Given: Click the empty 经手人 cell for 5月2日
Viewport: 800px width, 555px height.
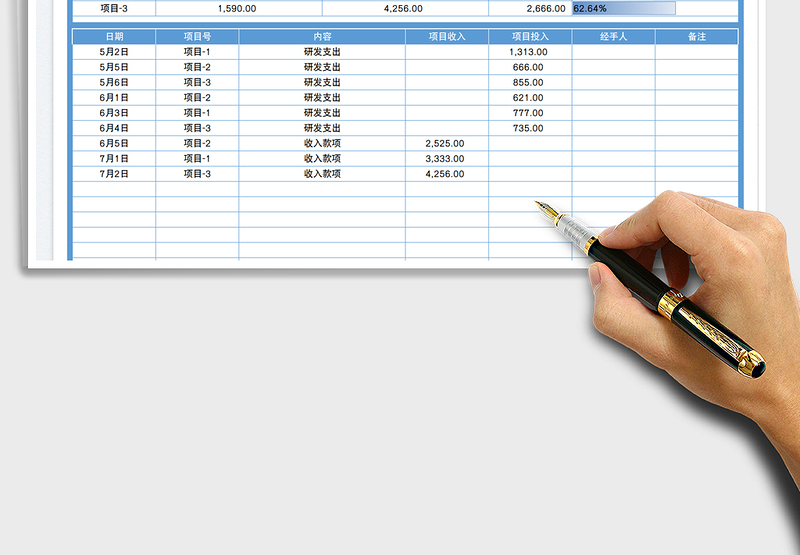Looking at the screenshot, I should [x=613, y=52].
